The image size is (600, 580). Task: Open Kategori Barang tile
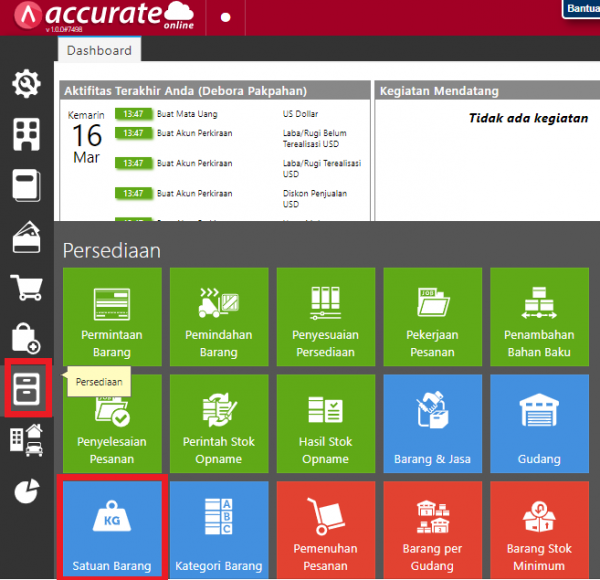click(218, 528)
